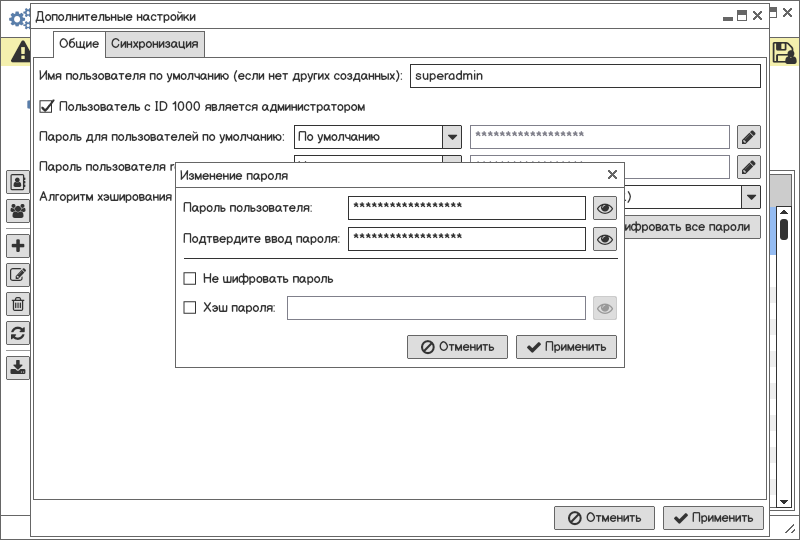Click the scrollbar down arrow in background window

pos(784,502)
